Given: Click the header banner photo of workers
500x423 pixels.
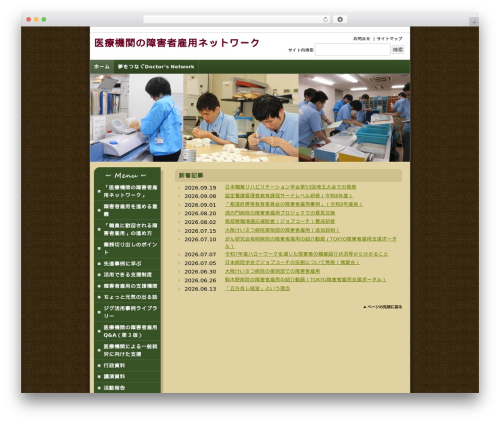Looking at the screenshot, I should (250, 118).
